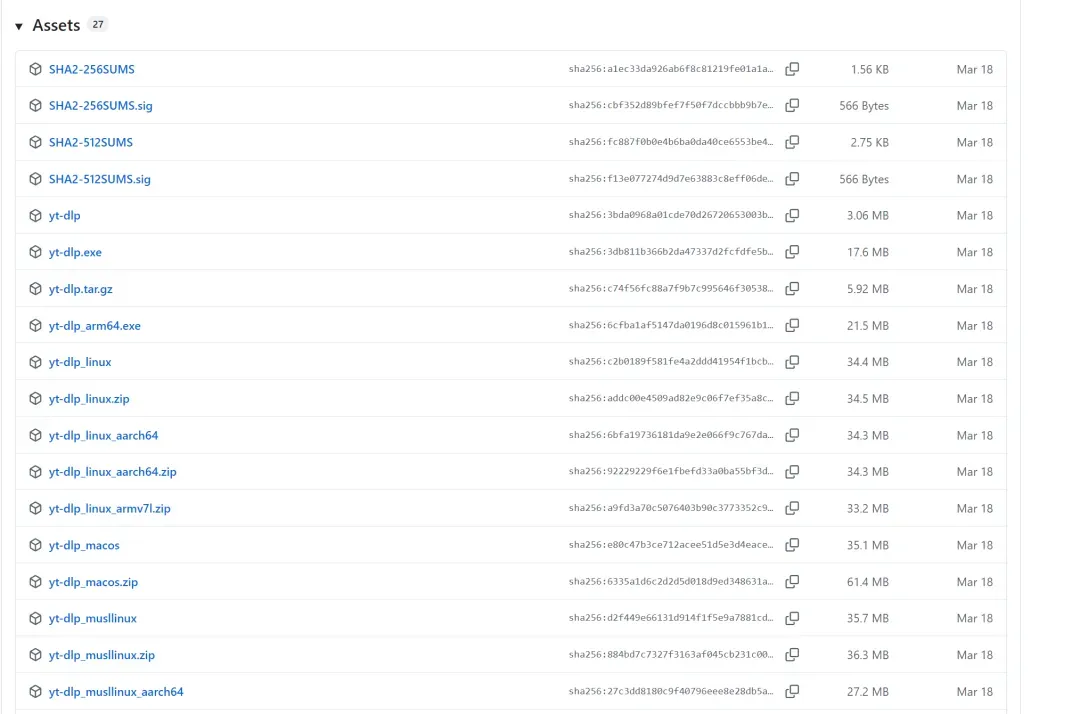Click the 61.4 MB size value
1080x714 pixels.
[868, 582]
